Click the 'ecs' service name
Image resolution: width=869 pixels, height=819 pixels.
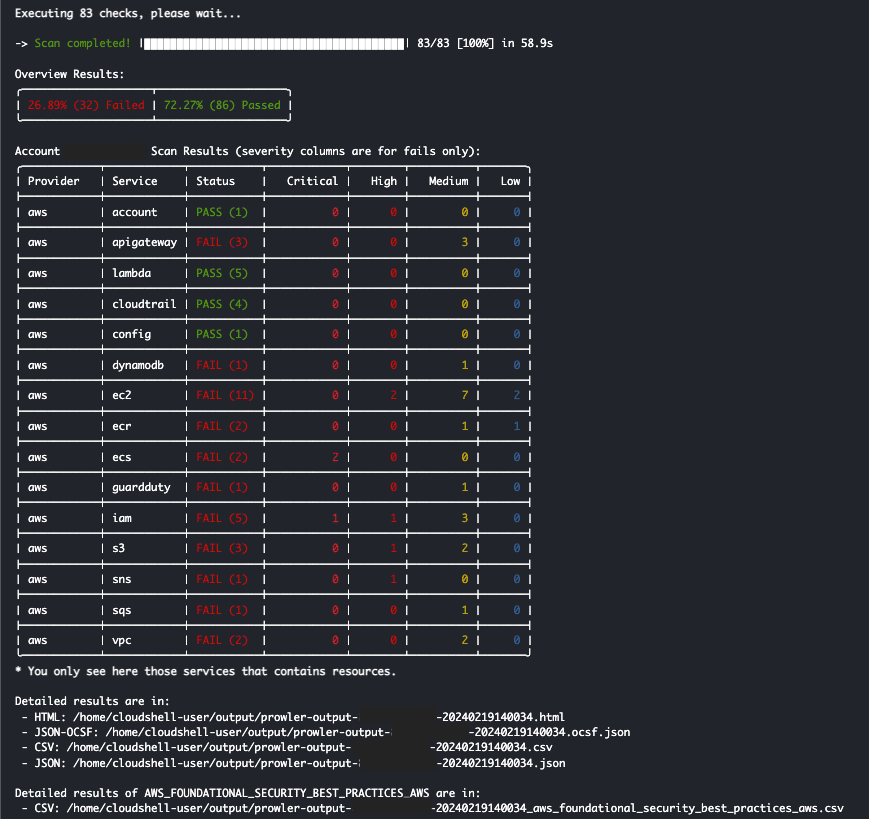tap(121, 458)
